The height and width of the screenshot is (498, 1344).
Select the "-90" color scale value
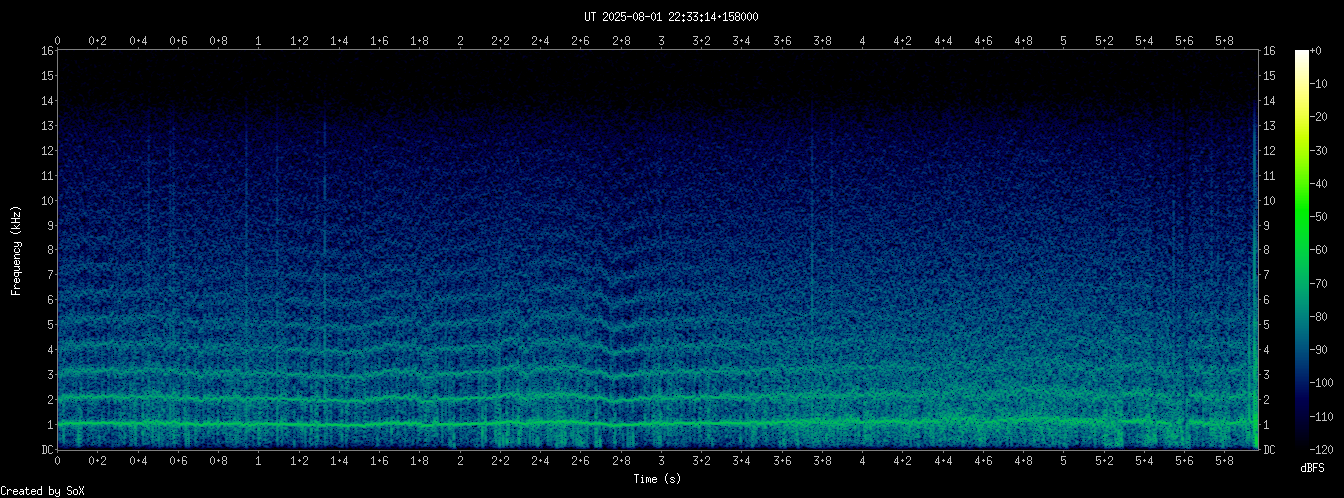point(1318,350)
